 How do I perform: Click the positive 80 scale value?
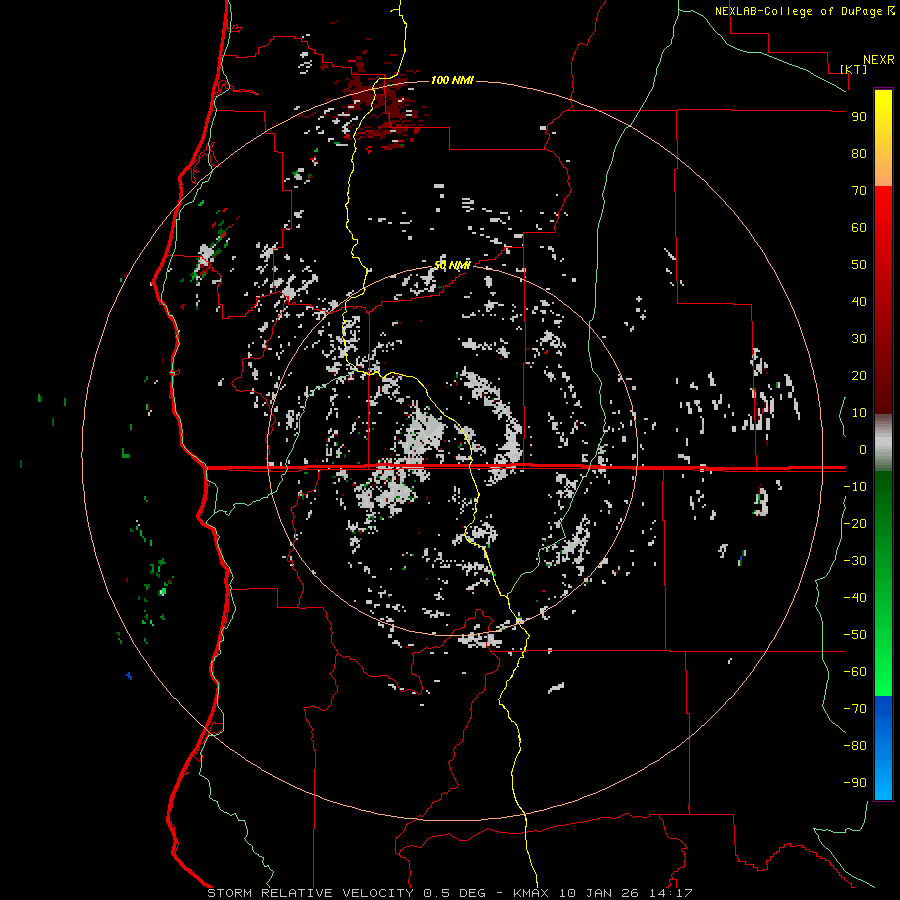pyautogui.click(x=859, y=154)
